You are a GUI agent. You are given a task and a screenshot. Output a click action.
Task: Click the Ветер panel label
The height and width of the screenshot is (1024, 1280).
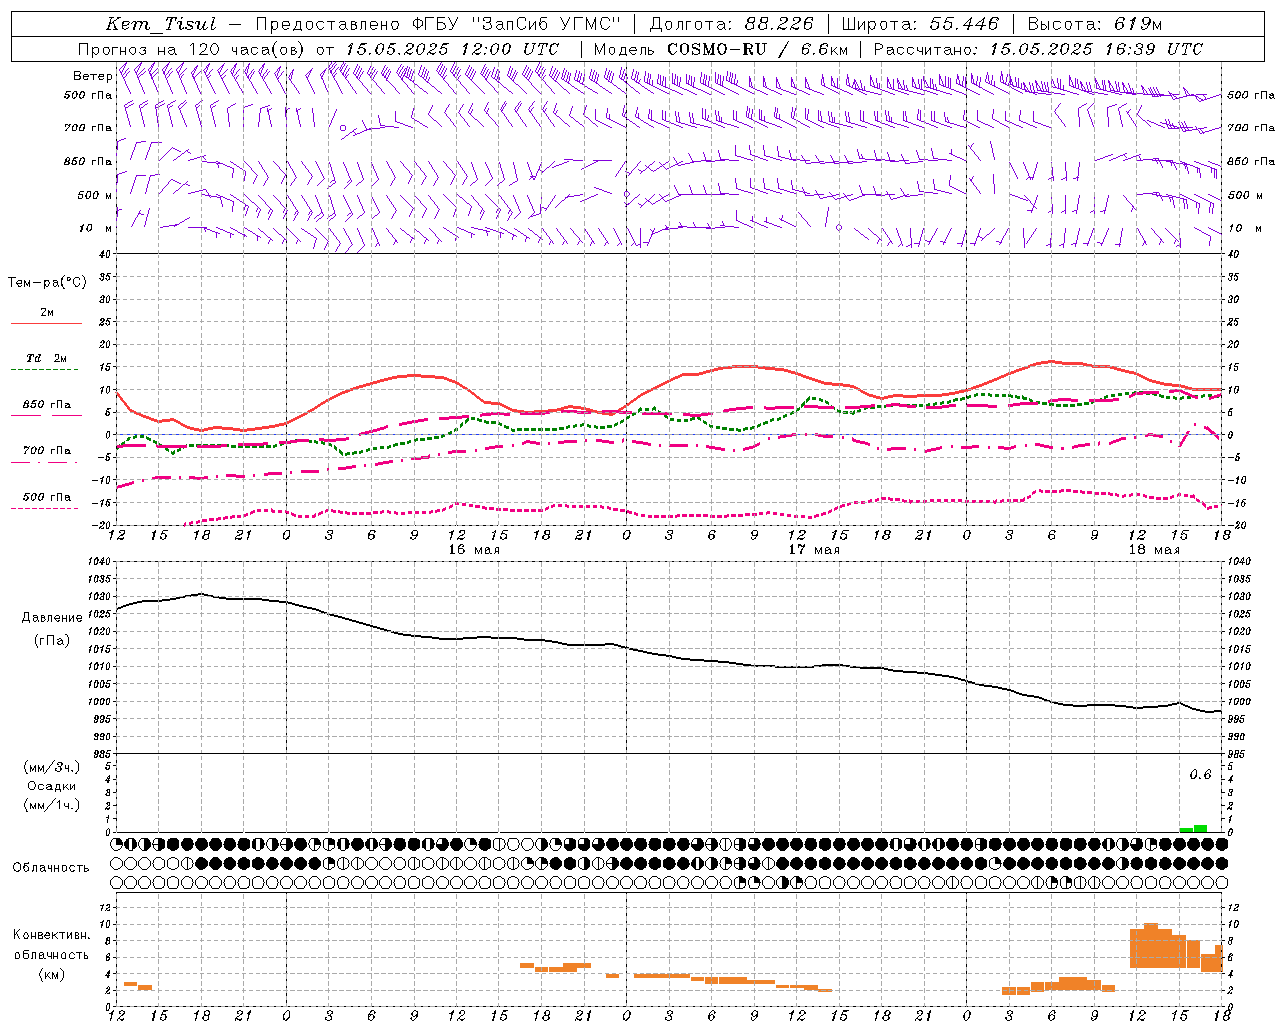click(92, 76)
